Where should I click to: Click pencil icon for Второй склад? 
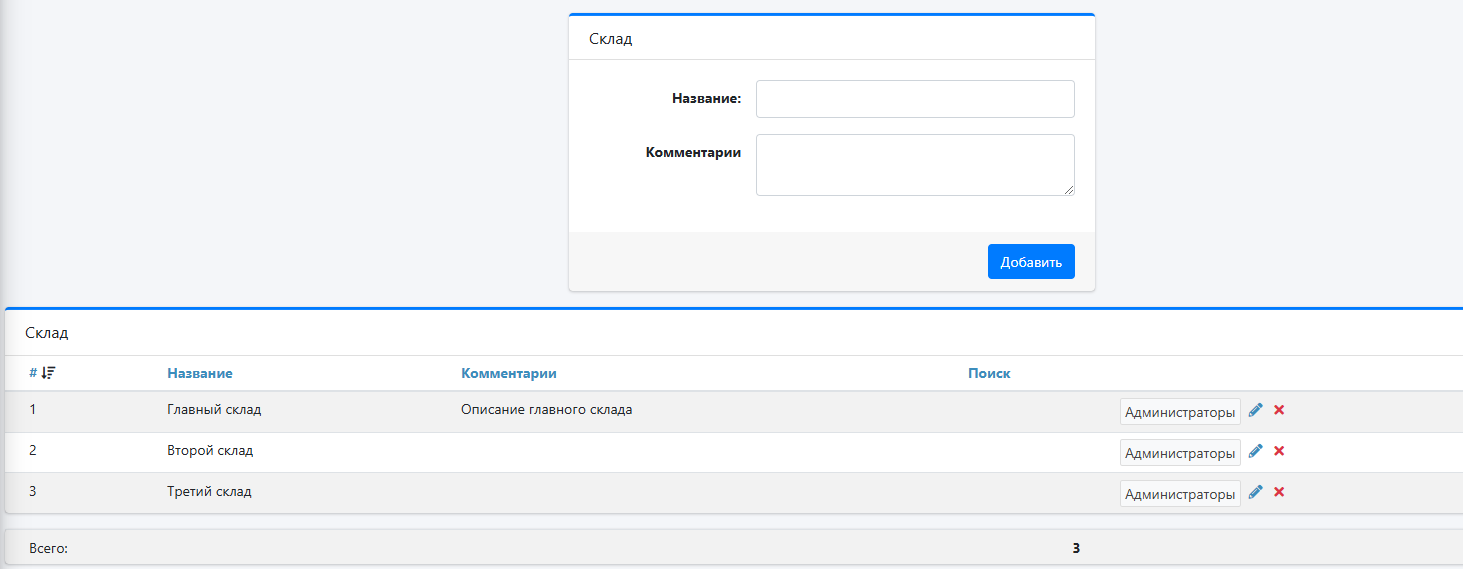(1256, 451)
